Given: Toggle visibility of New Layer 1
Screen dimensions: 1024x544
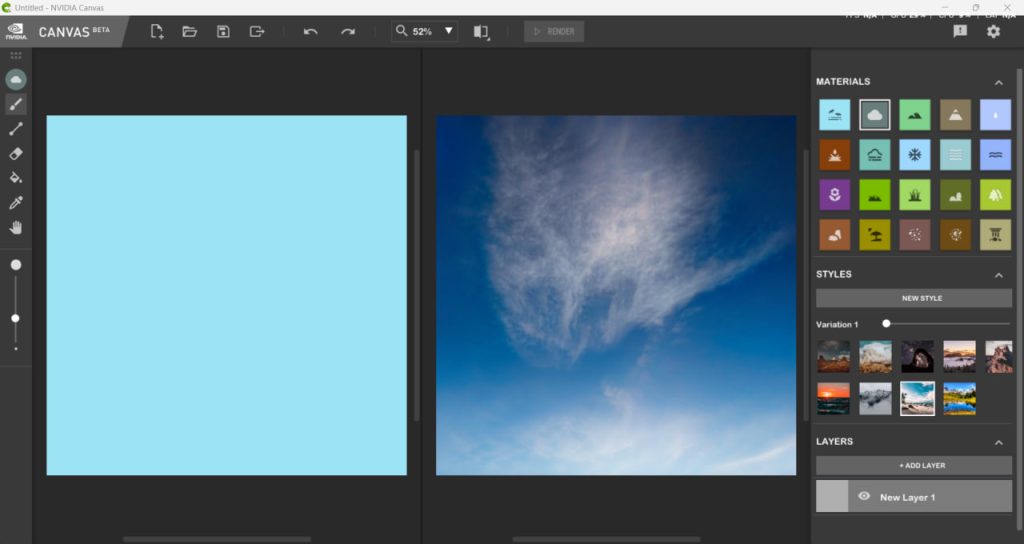Looking at the screenshot, I should pos(863,496).
